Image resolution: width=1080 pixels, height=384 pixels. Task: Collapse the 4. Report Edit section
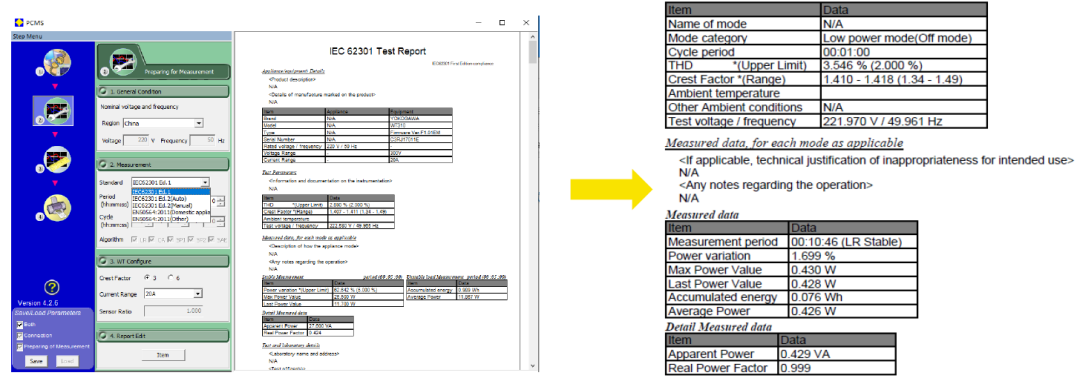coord(163,336)
